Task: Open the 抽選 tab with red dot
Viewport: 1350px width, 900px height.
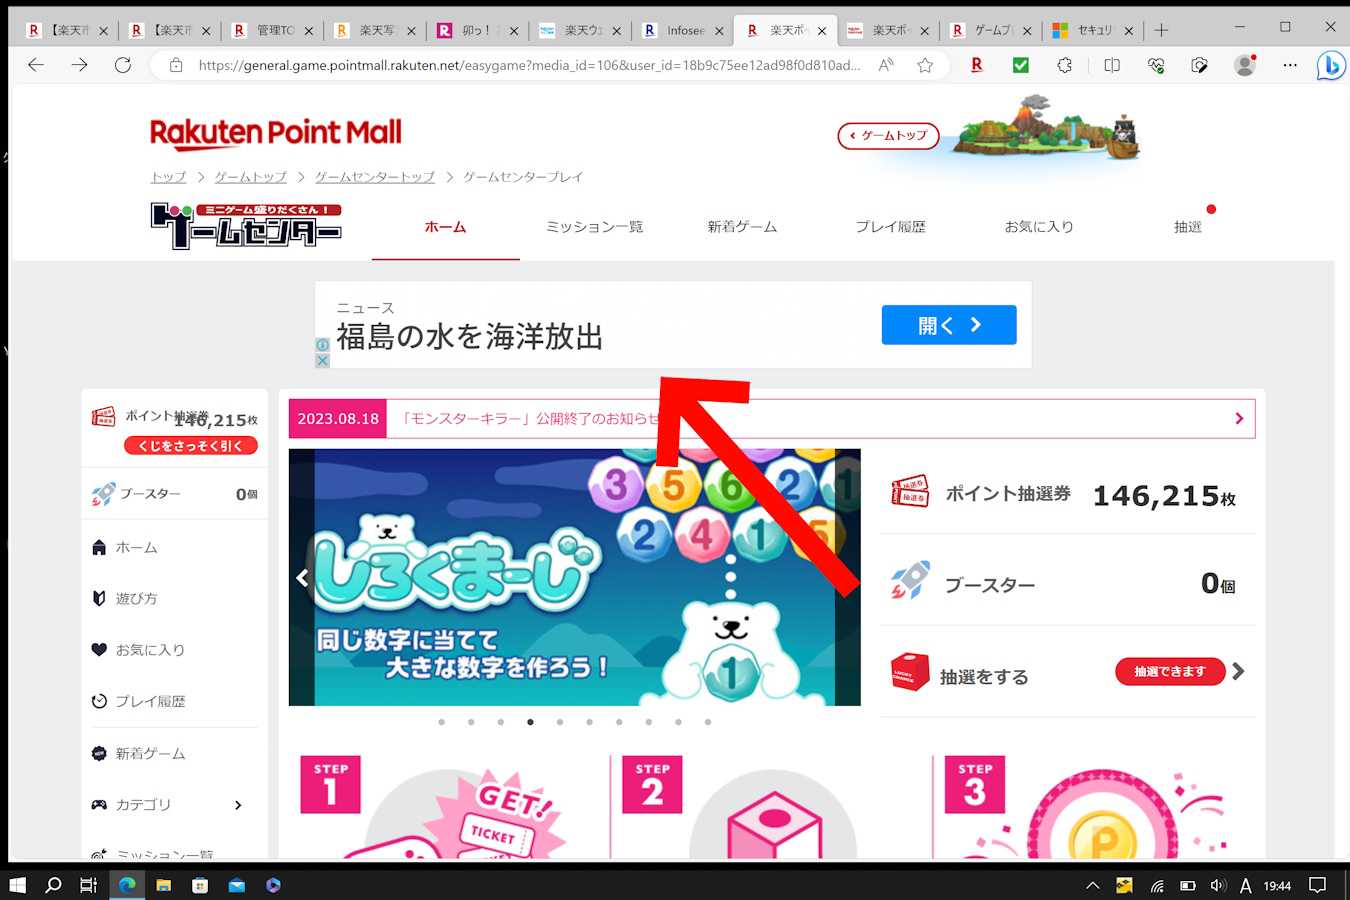Action: click(x=1188, y=227)
